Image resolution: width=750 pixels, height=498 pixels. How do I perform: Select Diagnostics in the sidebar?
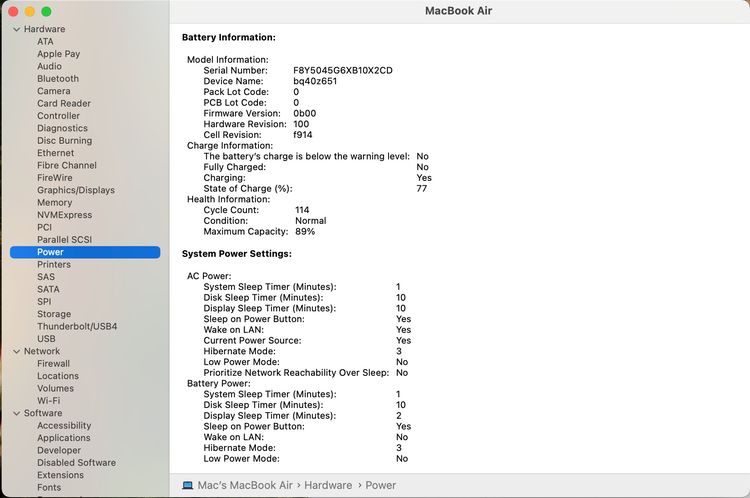(x=62, y=129)
